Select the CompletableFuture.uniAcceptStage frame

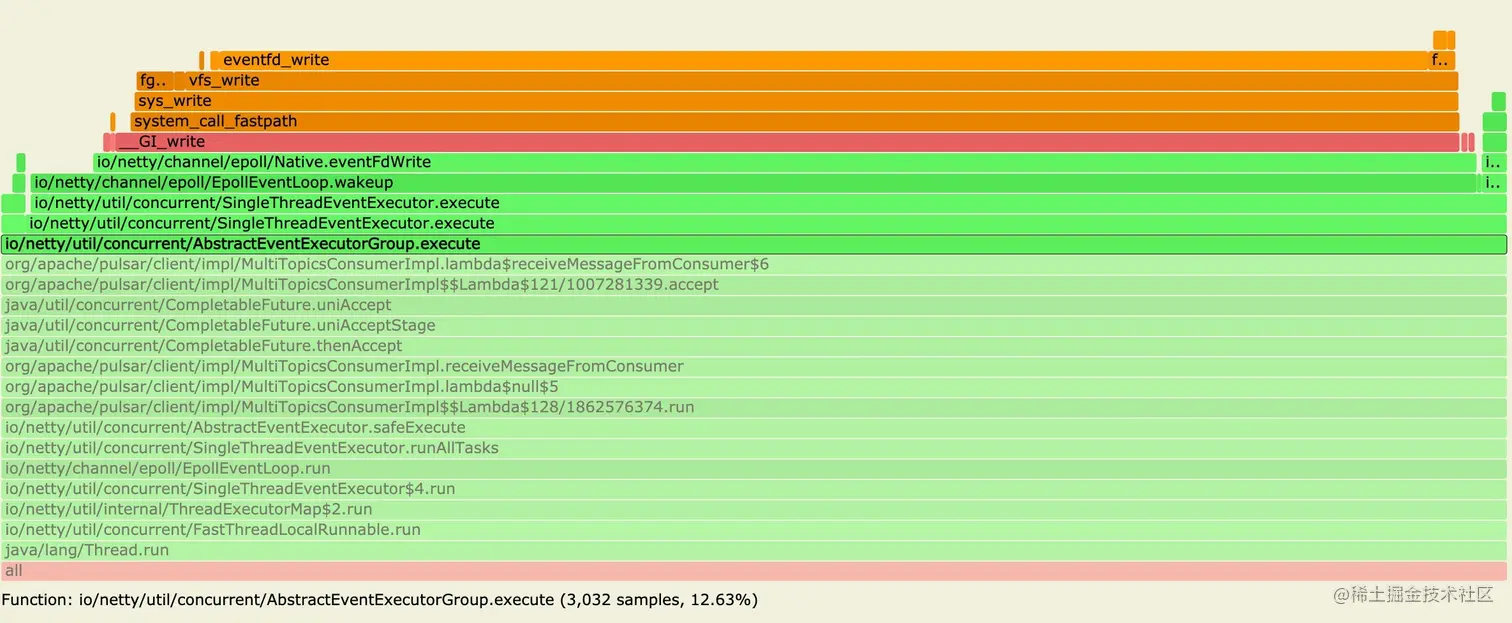(x=754, y=325)
